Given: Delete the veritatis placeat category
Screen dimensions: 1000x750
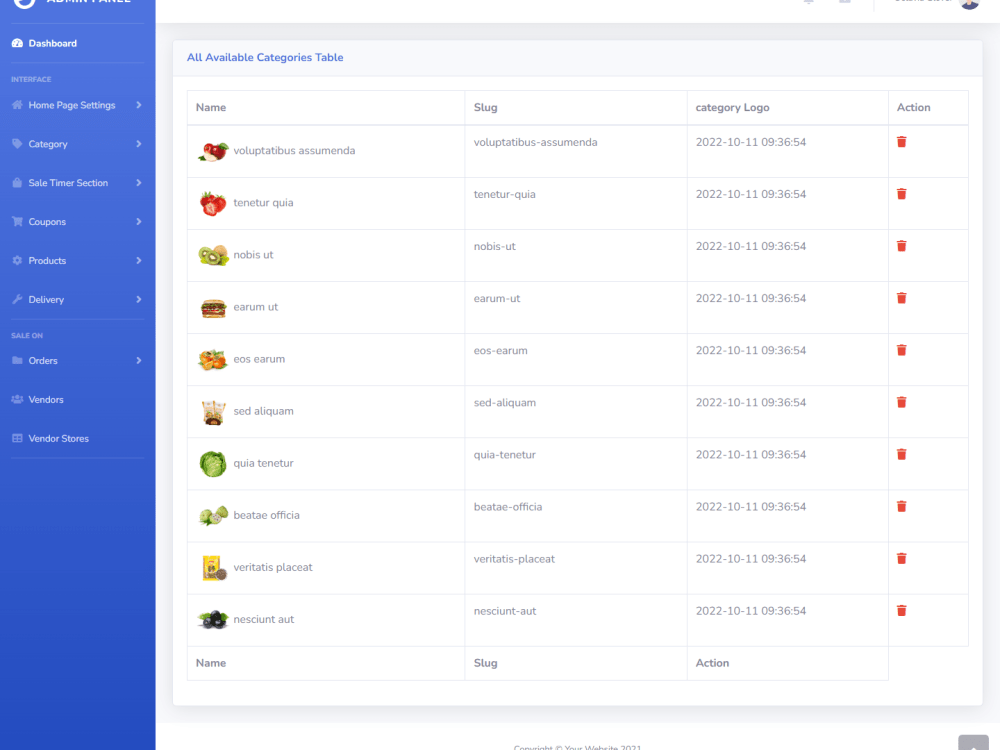Looking at the screenshot, I should pos(901,559).
